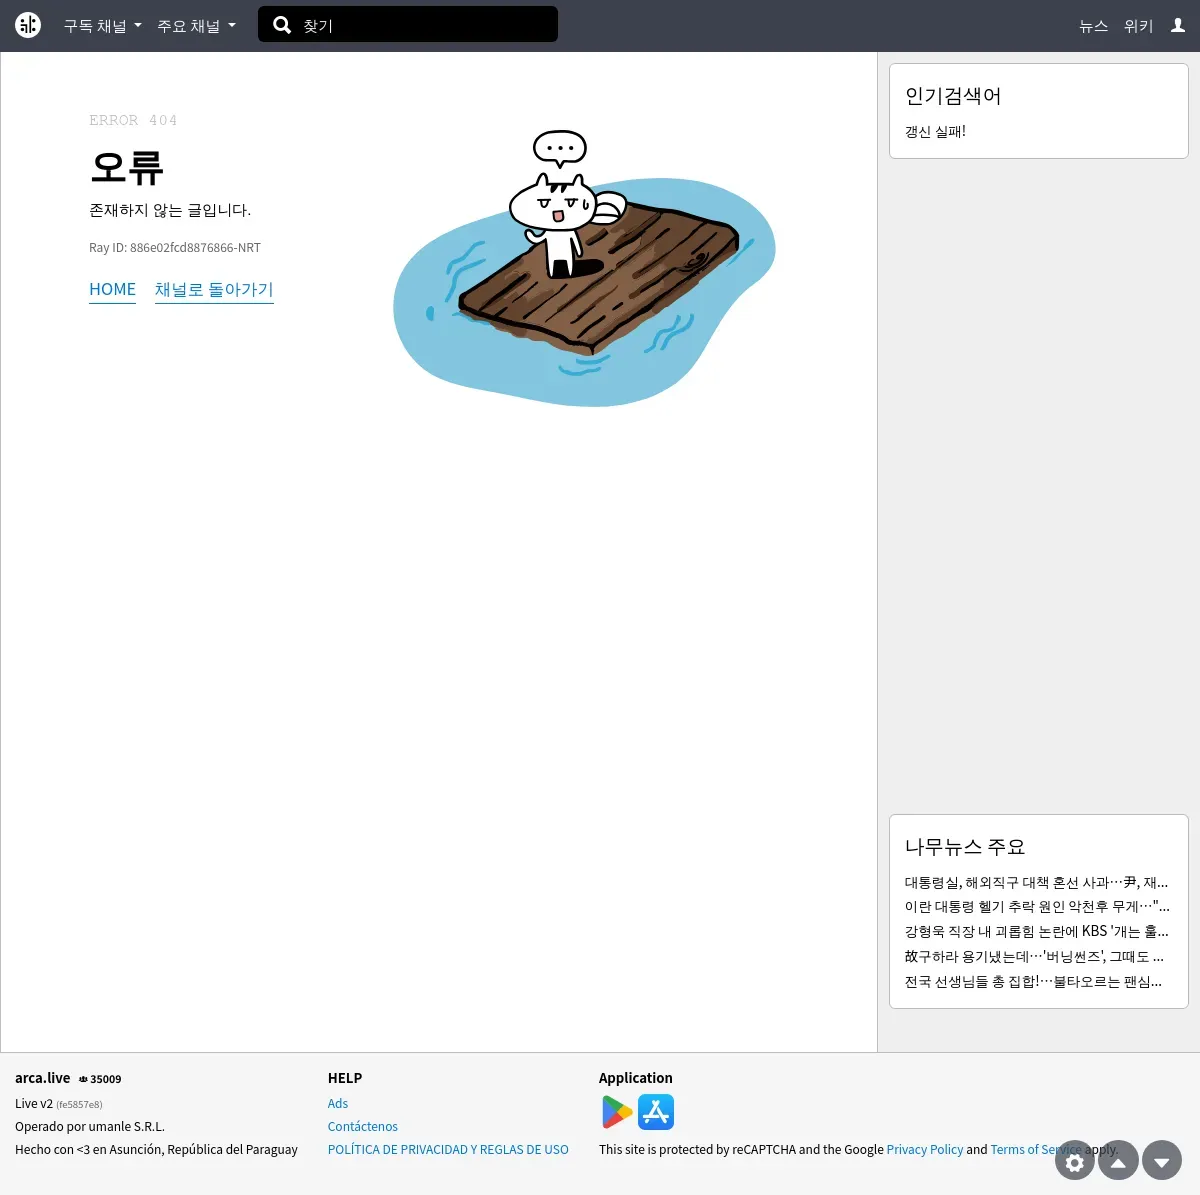
Task: Open the 위키 navigation link
Action: click(1138, 26)
